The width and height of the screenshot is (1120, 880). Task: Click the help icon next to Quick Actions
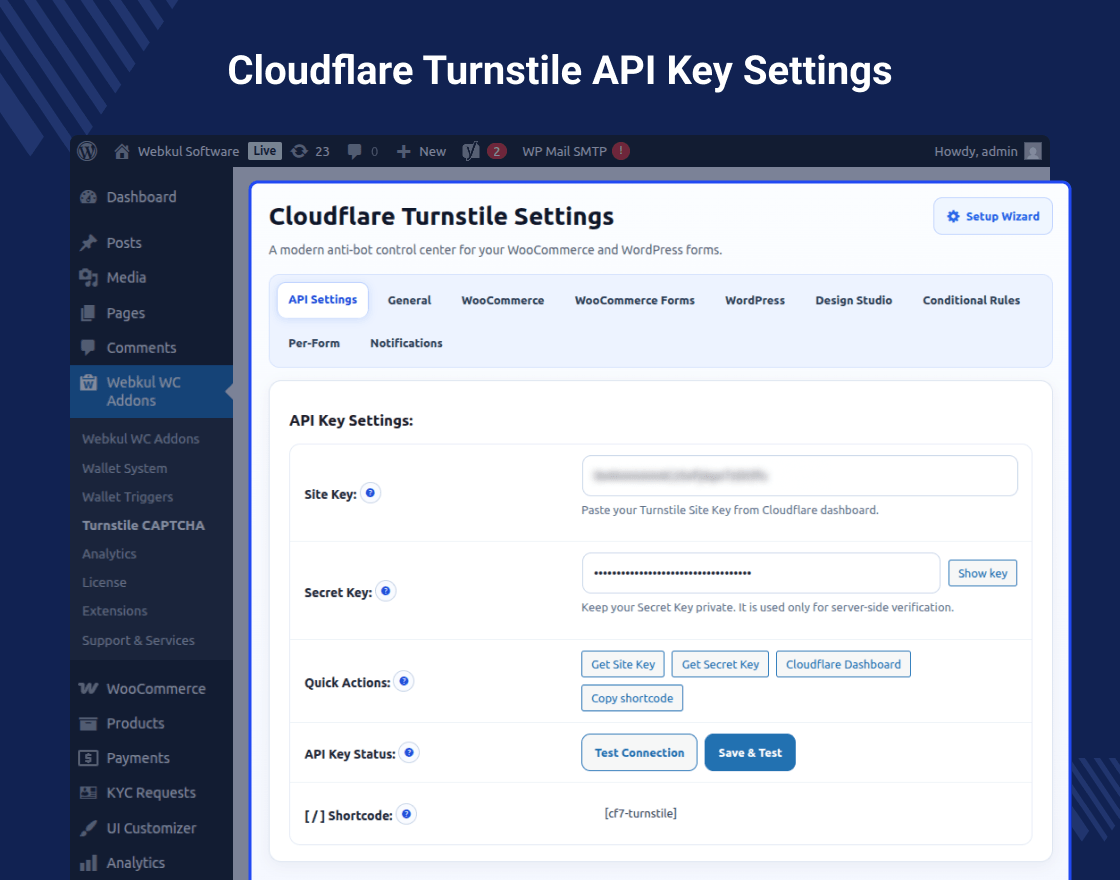click(404, 681)
